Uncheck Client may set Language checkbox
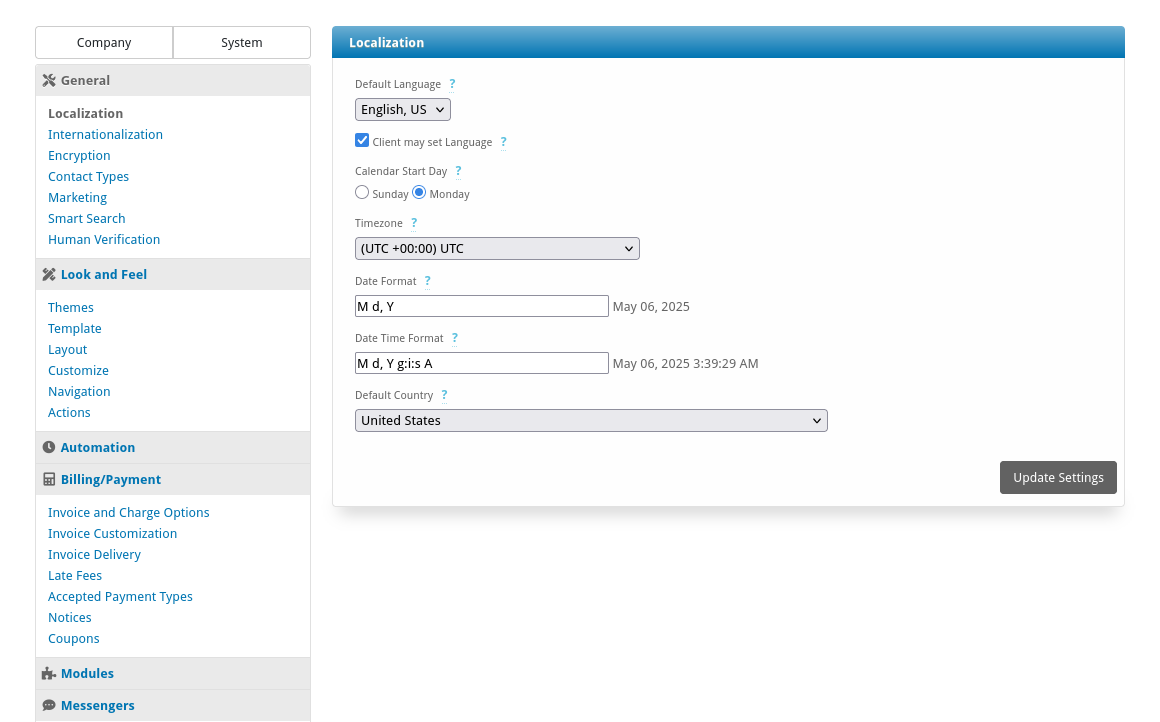 pyautogui.click(x=362, y=141)
